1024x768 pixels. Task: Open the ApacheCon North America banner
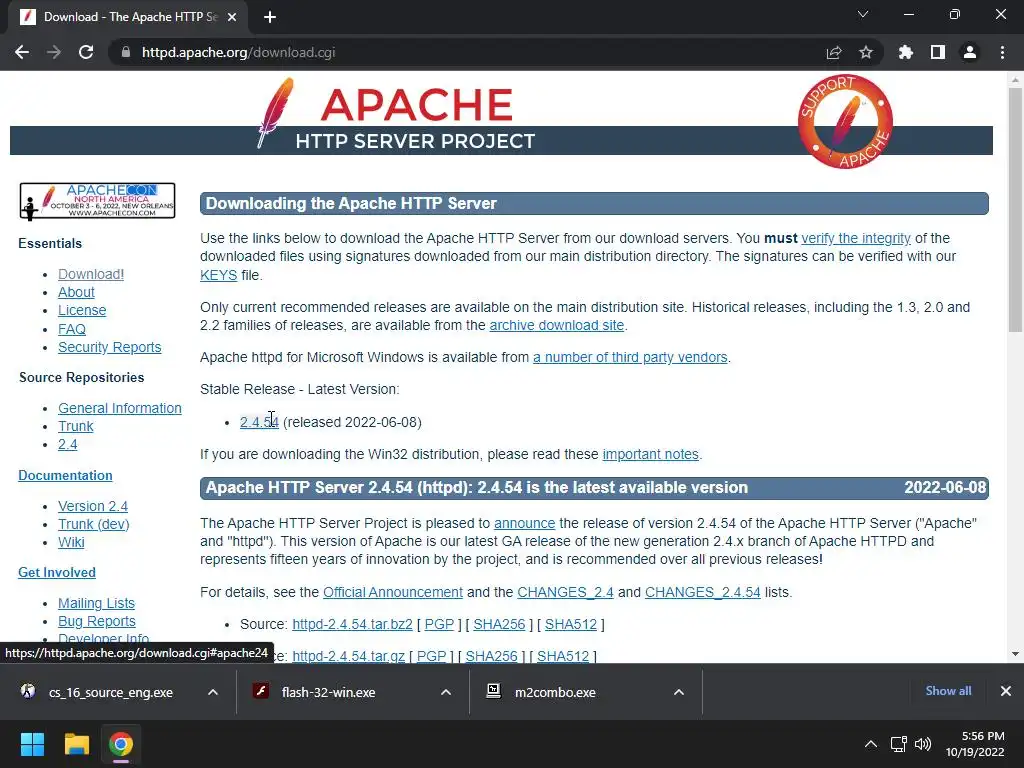click(x=97, y=200)
